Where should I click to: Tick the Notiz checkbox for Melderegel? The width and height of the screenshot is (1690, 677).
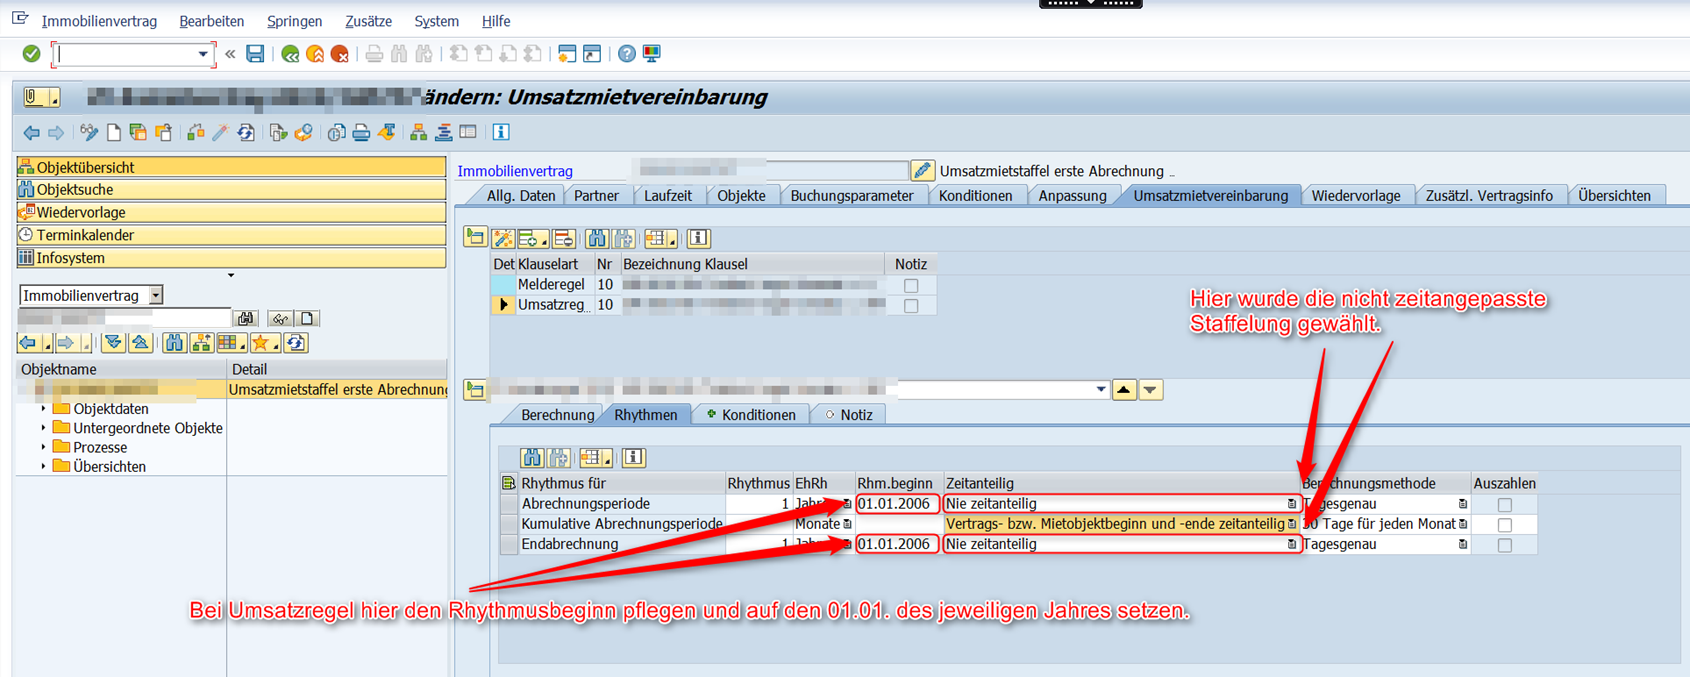911,286
